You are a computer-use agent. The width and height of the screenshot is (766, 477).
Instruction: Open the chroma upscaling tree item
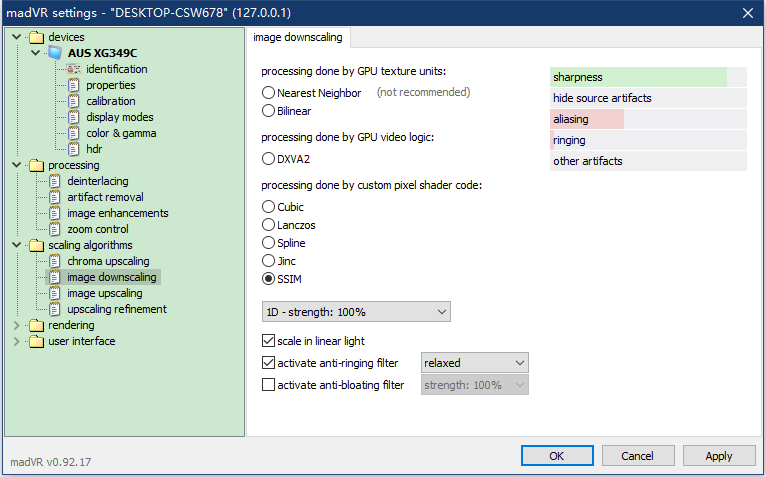(108, 261)
